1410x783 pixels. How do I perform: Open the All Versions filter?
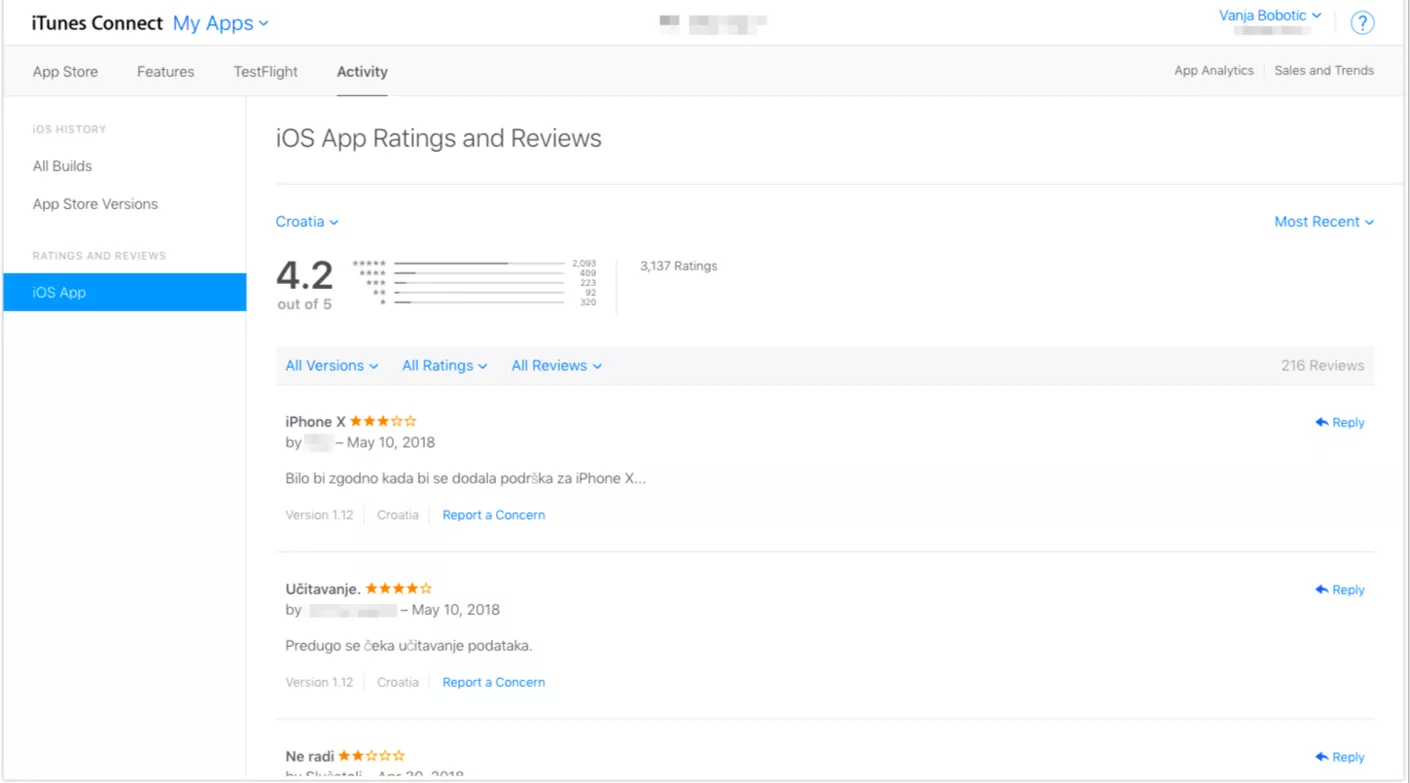click(x=332, y=366)
